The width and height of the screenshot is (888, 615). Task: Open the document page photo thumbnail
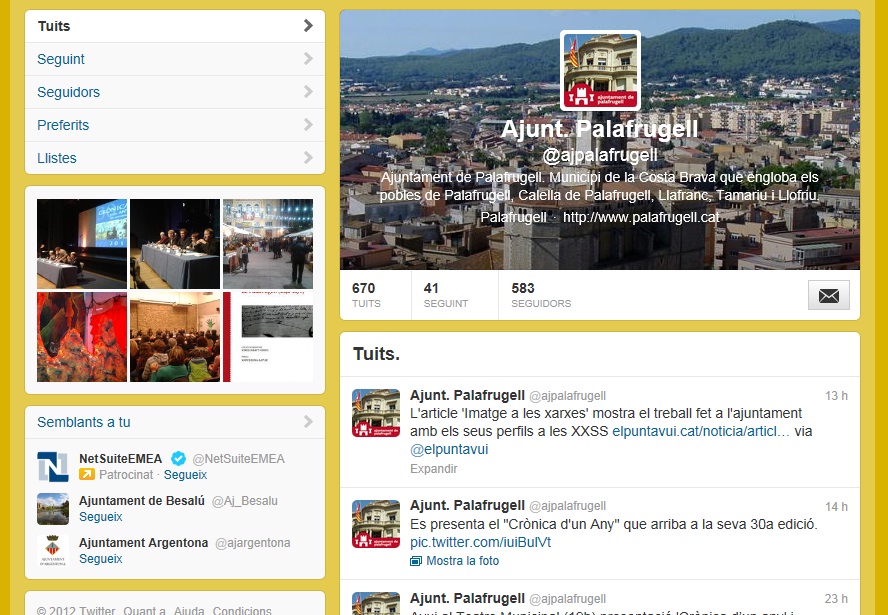click(x=268, y=336)
